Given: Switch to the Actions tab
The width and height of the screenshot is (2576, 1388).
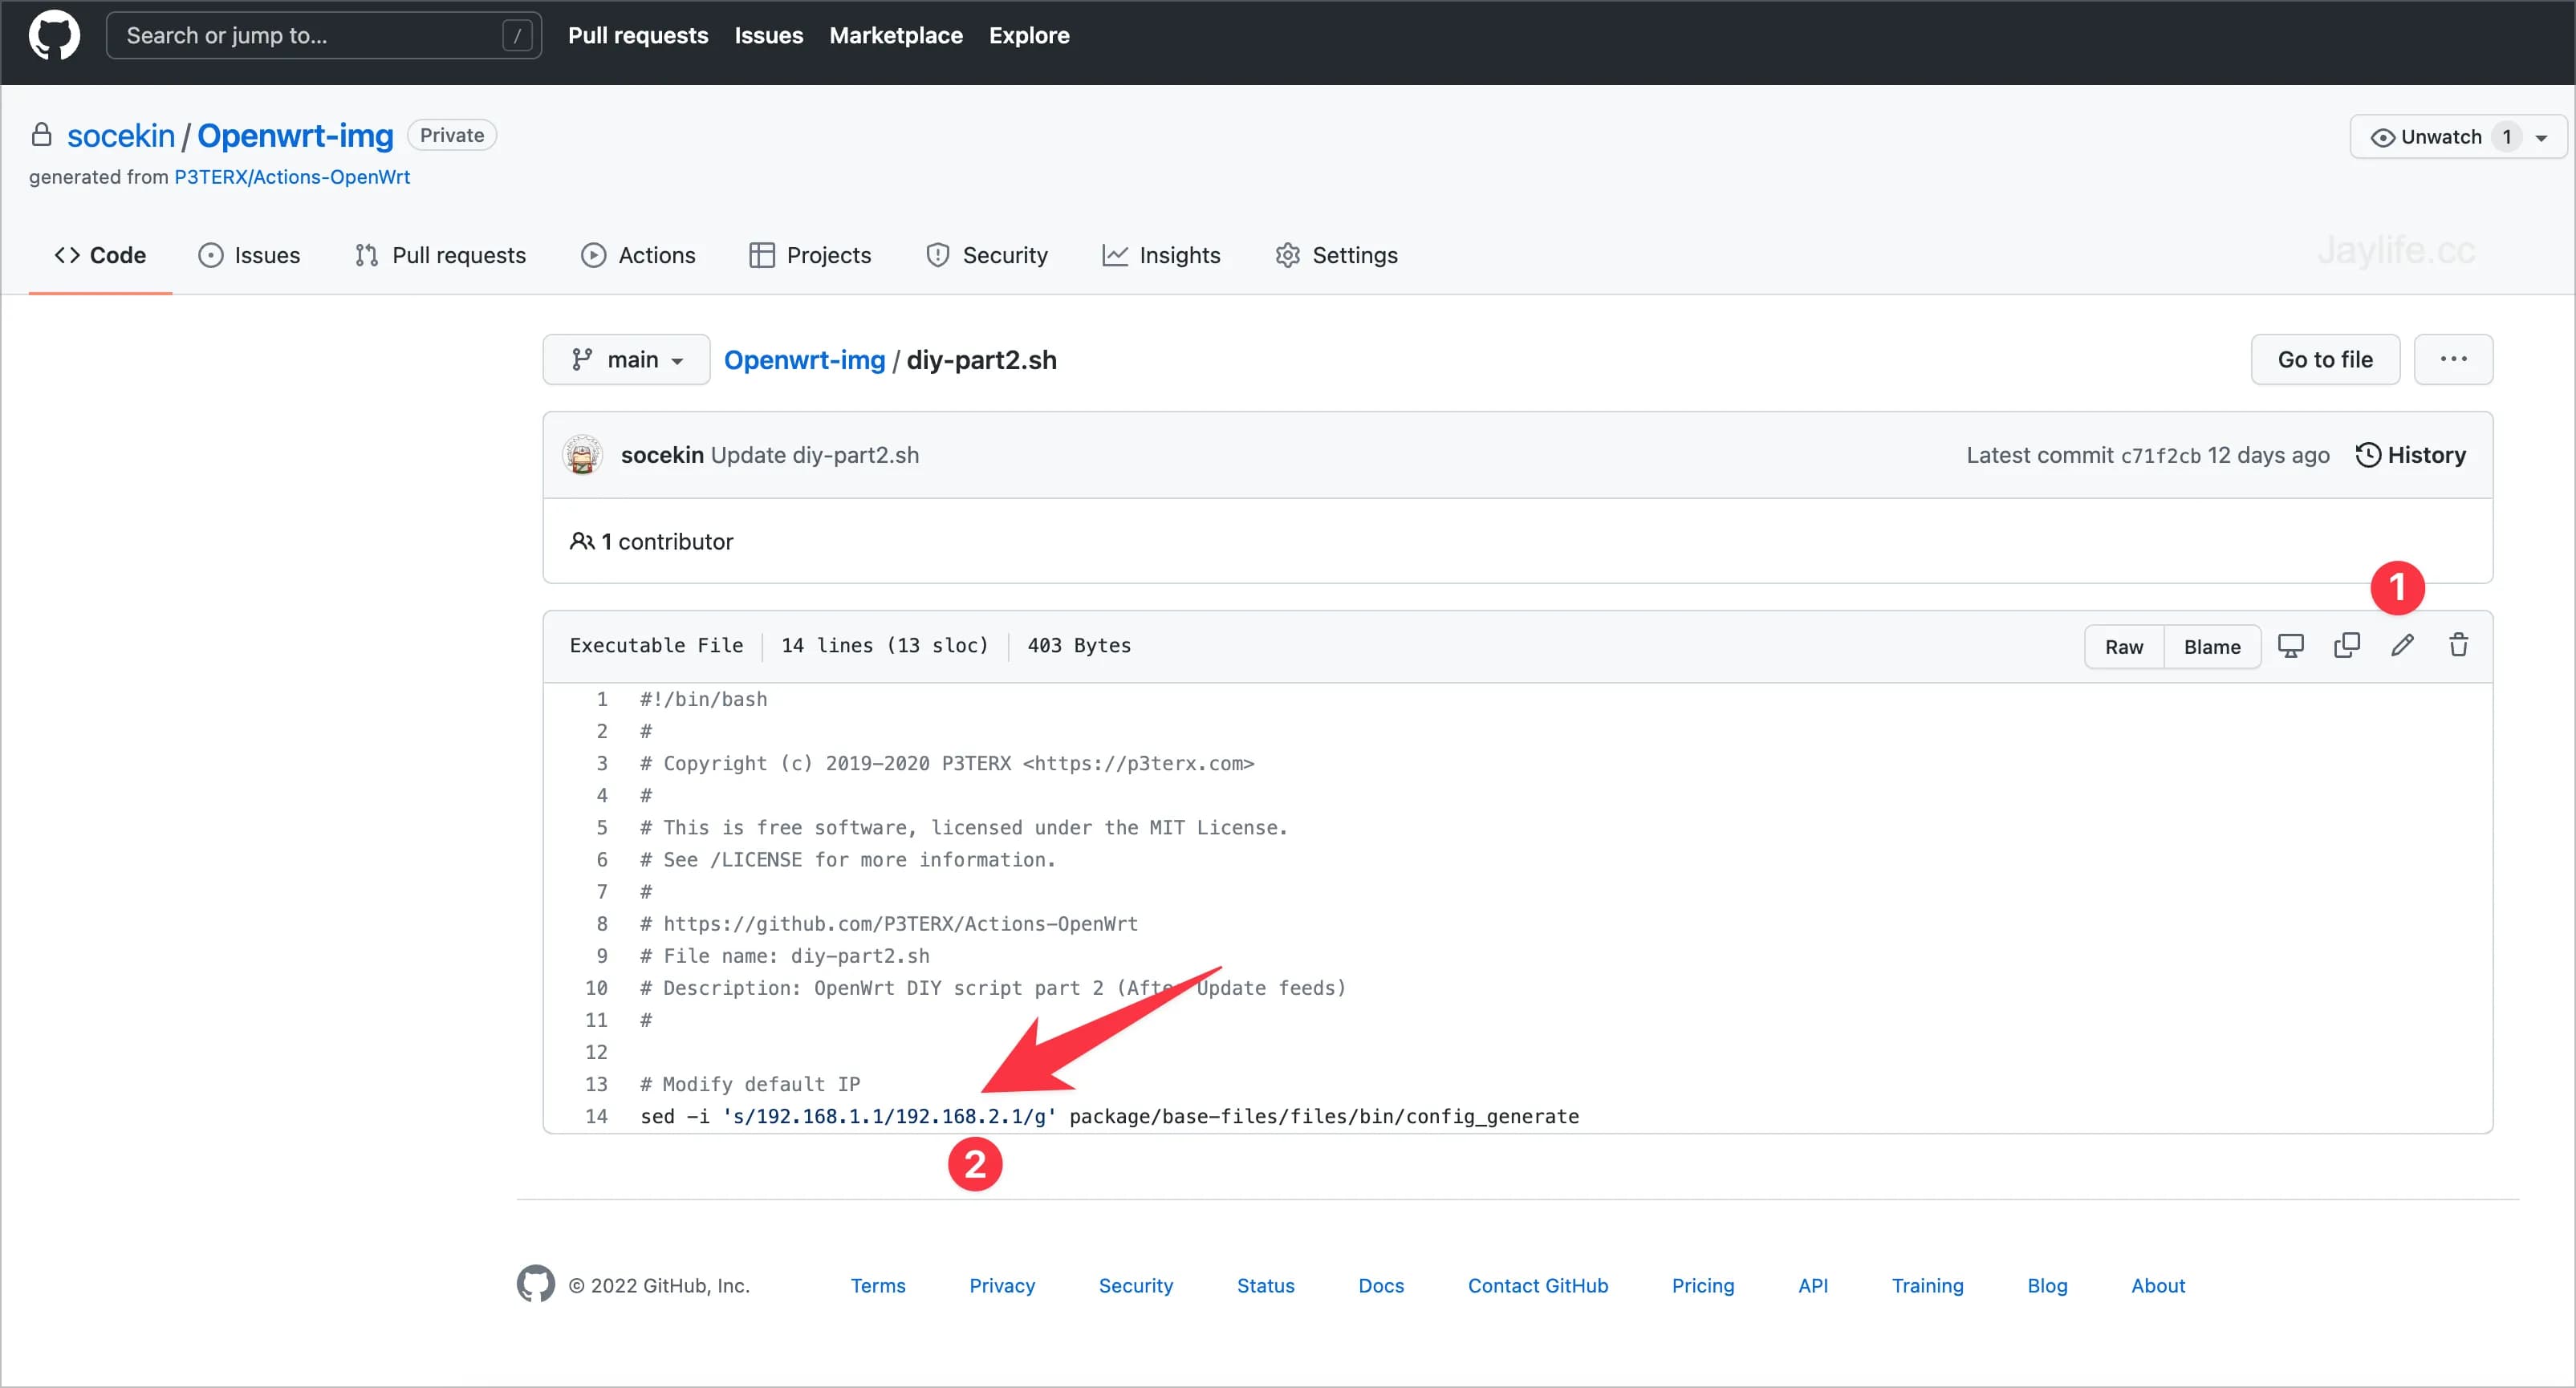Looking at the screenshot, I should point(638,255).
